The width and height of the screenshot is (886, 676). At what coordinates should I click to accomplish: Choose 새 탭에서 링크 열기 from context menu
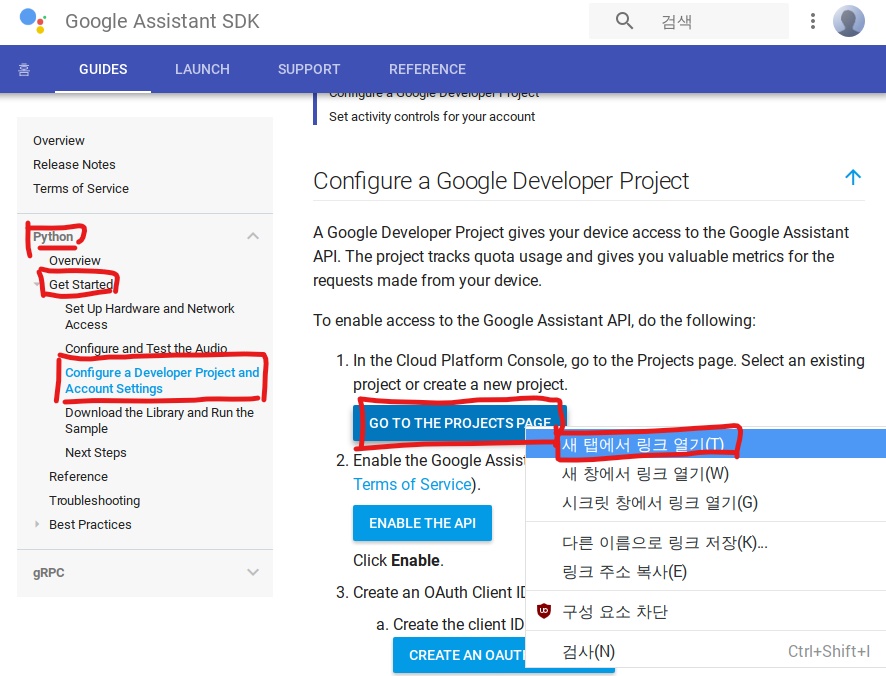pyautogui.click(x=706, y=444)
